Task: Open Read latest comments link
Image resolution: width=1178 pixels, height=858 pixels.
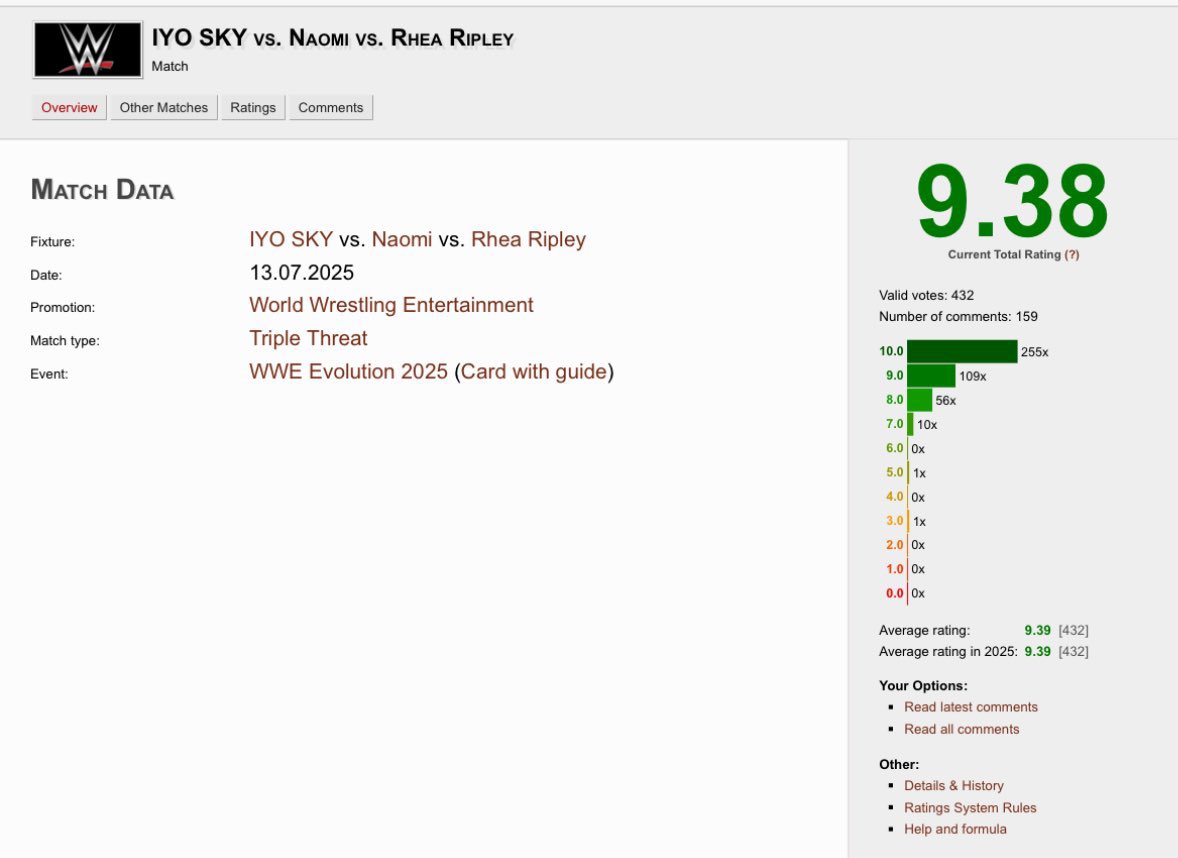Action: (x=971, y=707)
